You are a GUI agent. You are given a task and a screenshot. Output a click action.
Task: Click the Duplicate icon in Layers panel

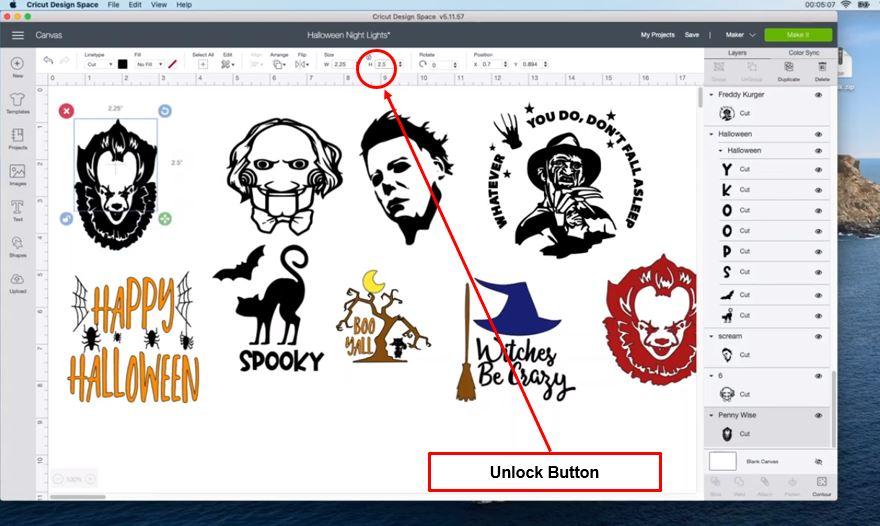pyautogui.click(x=789, y=67)
